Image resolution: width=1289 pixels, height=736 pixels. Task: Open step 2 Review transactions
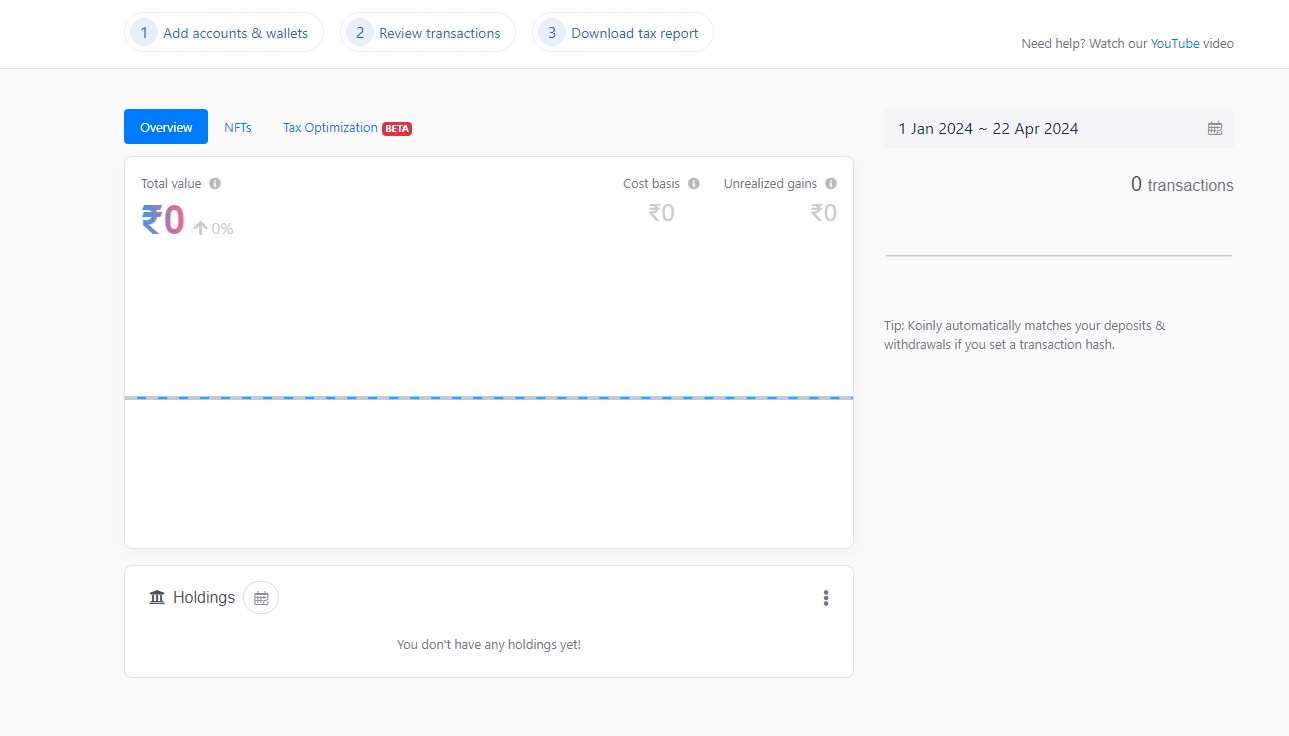click(428, 33)
